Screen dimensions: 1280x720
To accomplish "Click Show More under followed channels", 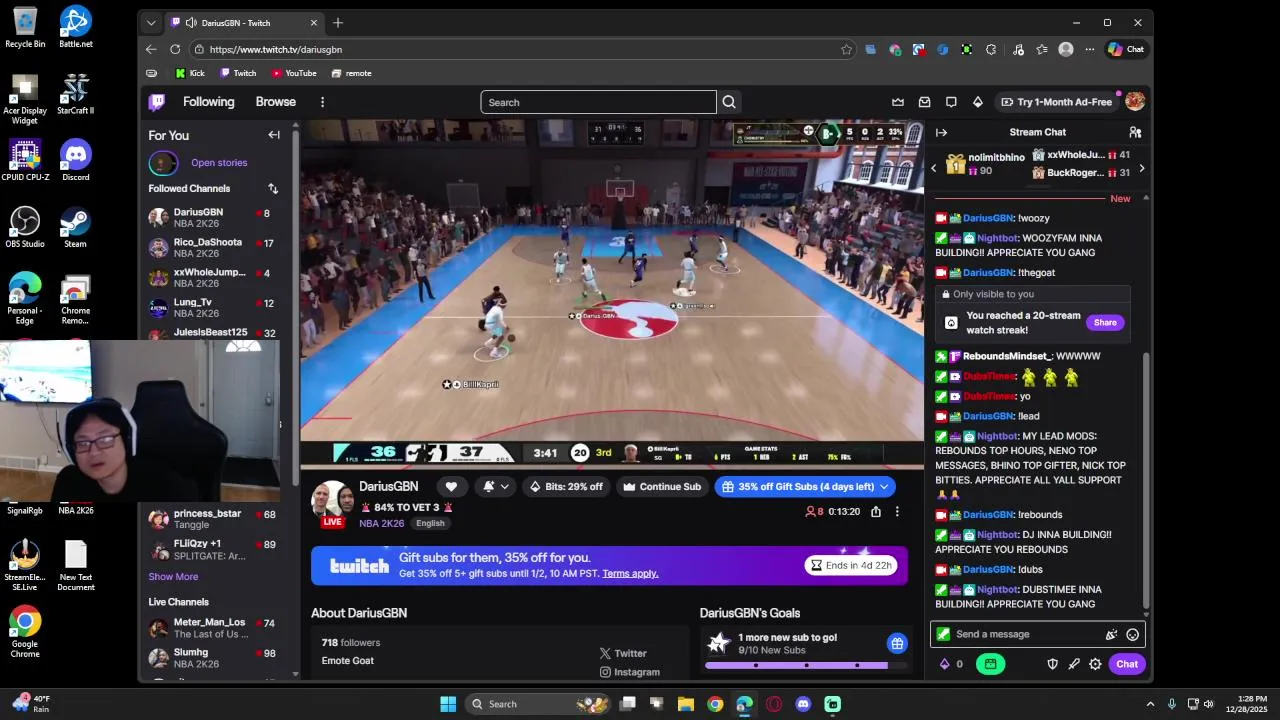I will pyautogui.click(x=173, y=576).
